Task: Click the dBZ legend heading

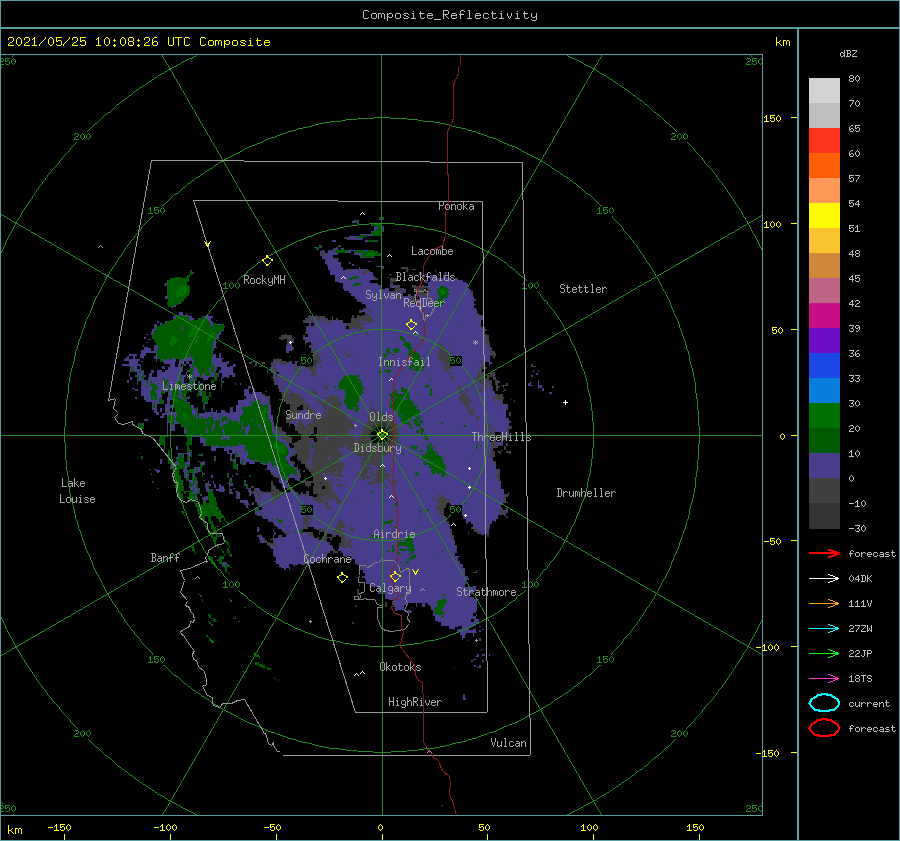Action: (848, 53)
